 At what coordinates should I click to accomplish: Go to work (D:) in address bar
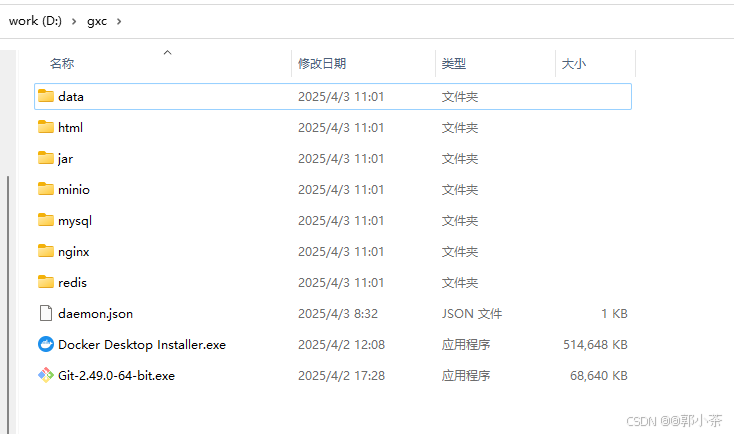click(x=35, y=21)
